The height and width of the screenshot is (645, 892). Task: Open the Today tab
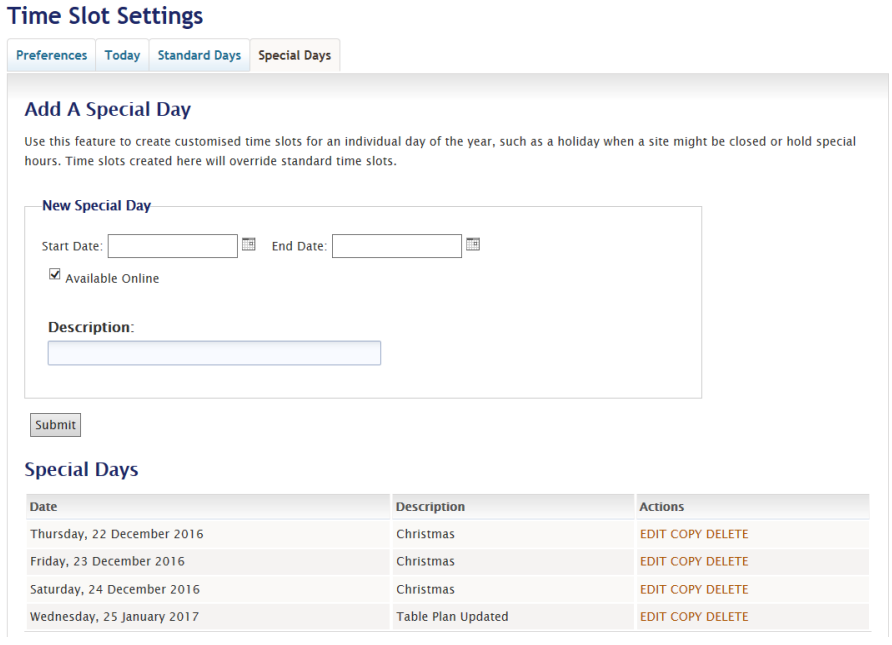point(122,56)
